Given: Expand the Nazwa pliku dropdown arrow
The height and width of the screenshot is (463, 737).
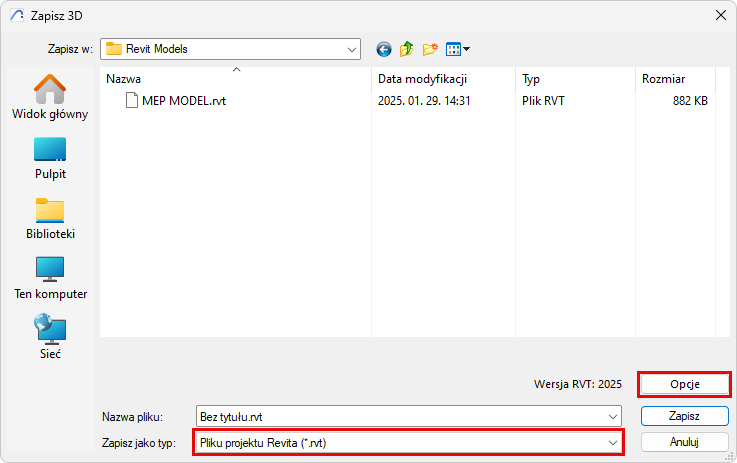Looking at the screenshot, I should 612,416.
